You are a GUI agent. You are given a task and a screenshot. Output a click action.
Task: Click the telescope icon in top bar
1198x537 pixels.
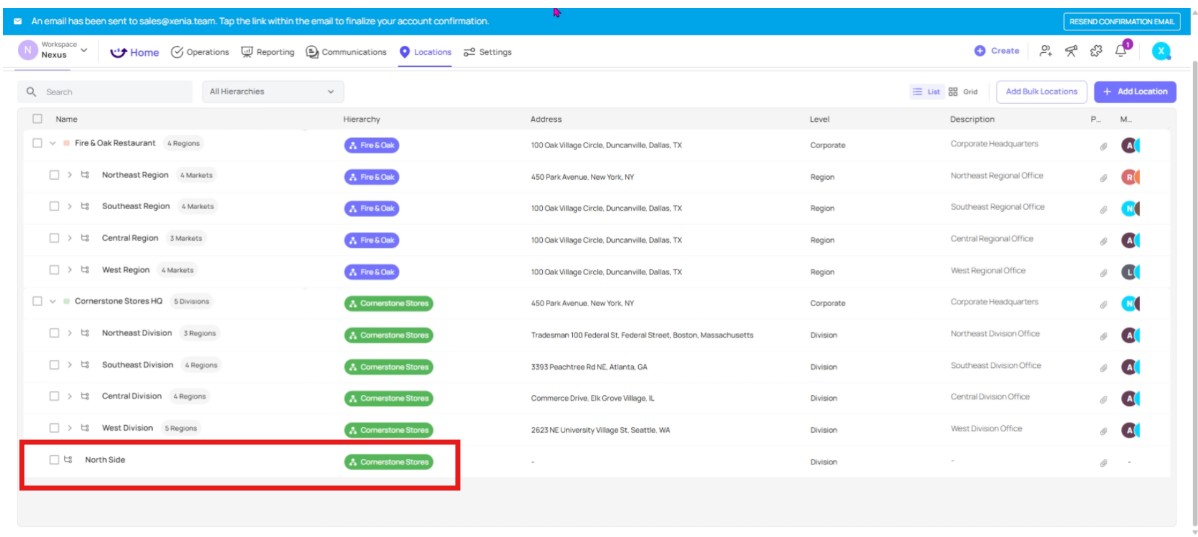pos(1071,51)
